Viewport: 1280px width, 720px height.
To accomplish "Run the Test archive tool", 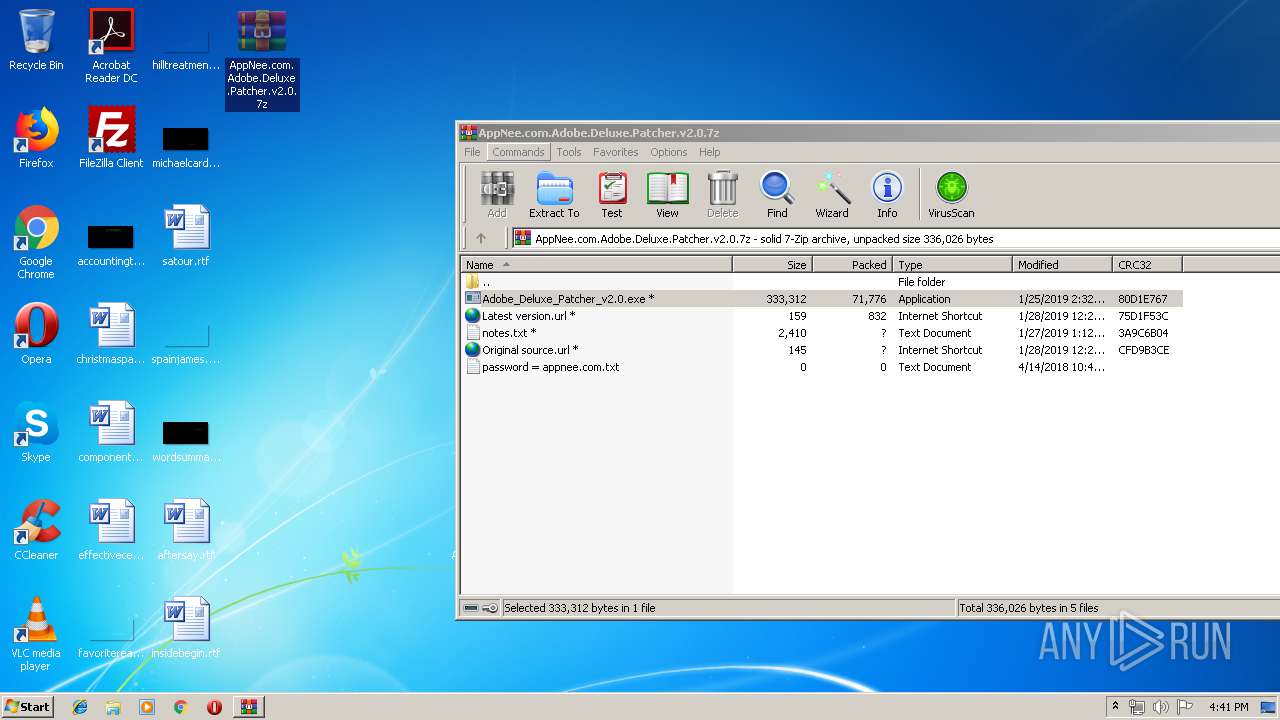I will point(612,194).
